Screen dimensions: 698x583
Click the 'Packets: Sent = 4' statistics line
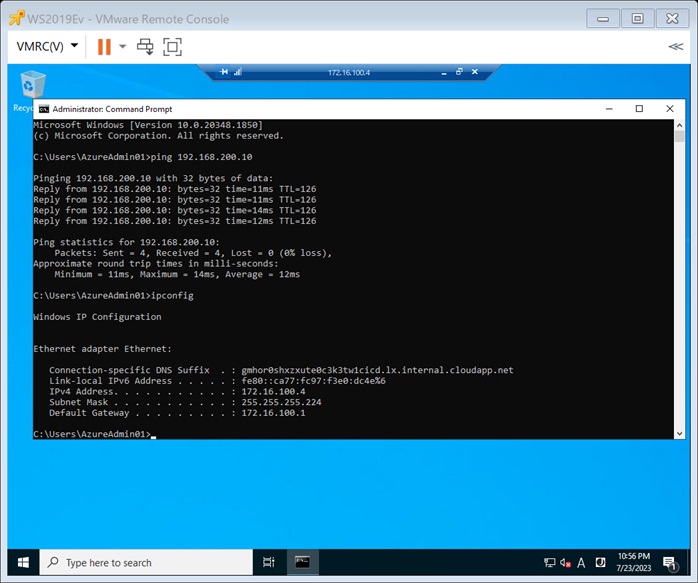coord(193,253)
